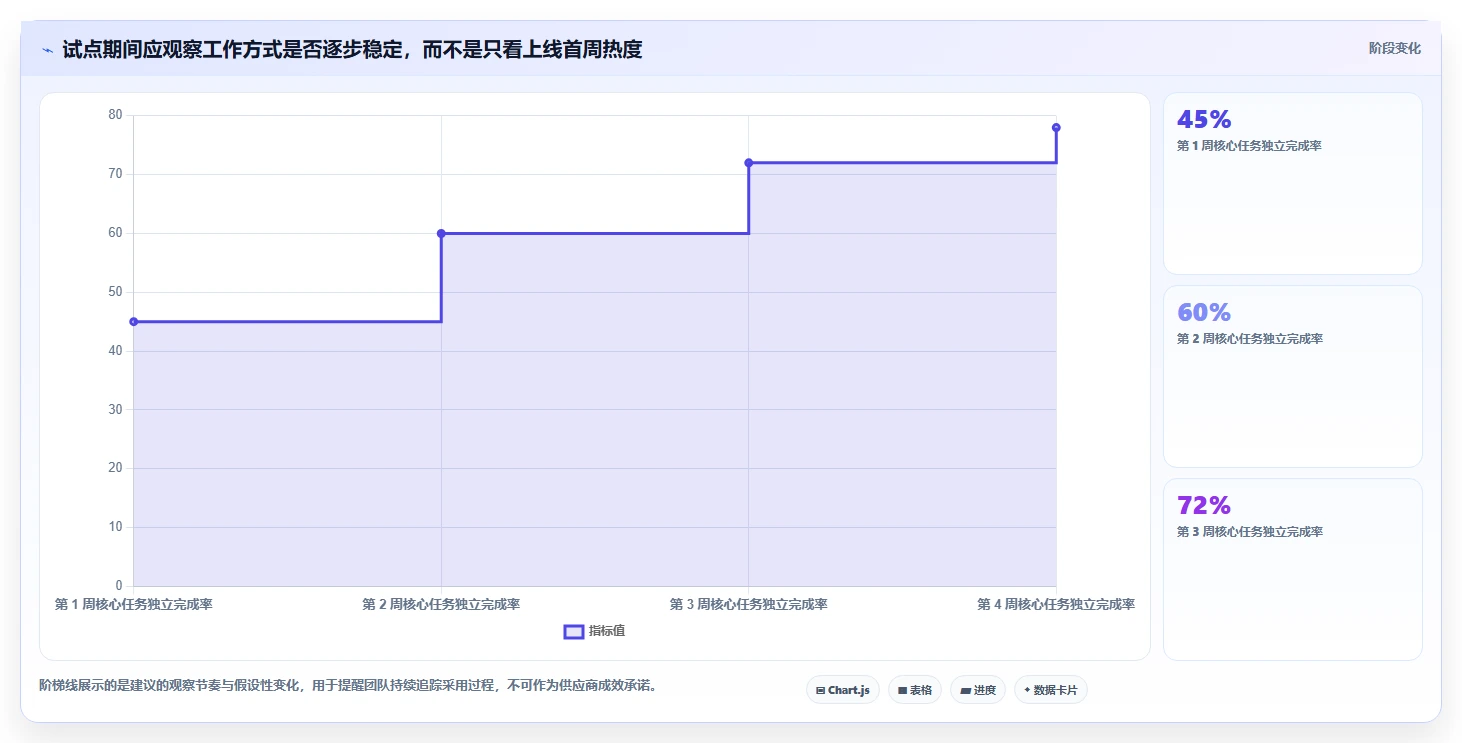Click the week 3 data point at 72

pos(749,163)
